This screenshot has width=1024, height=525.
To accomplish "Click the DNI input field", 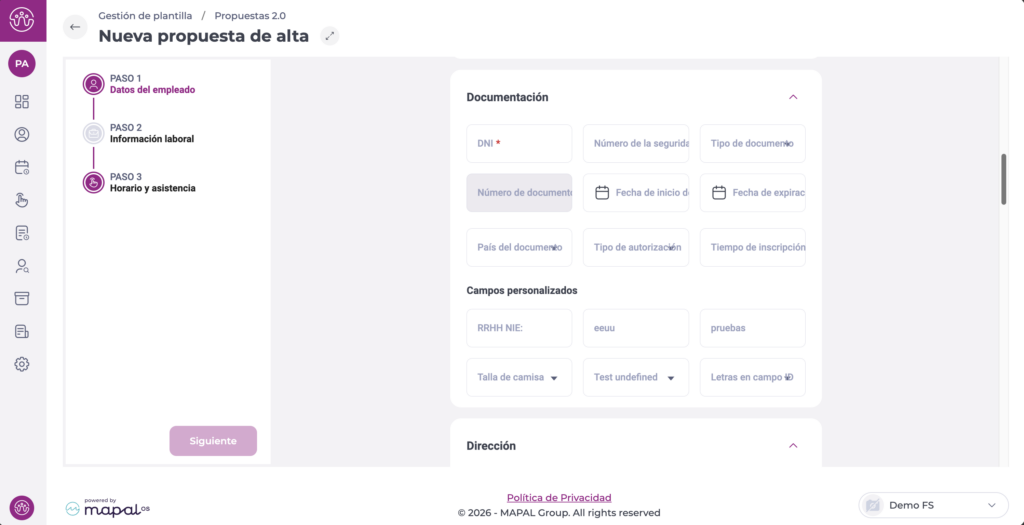I will (x=519, y=144).
